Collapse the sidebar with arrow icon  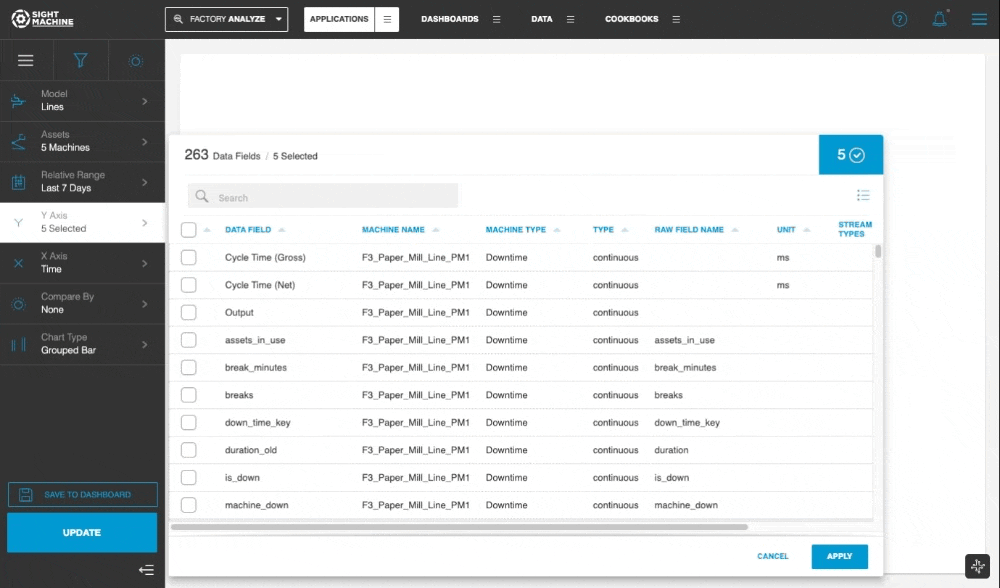147,570
